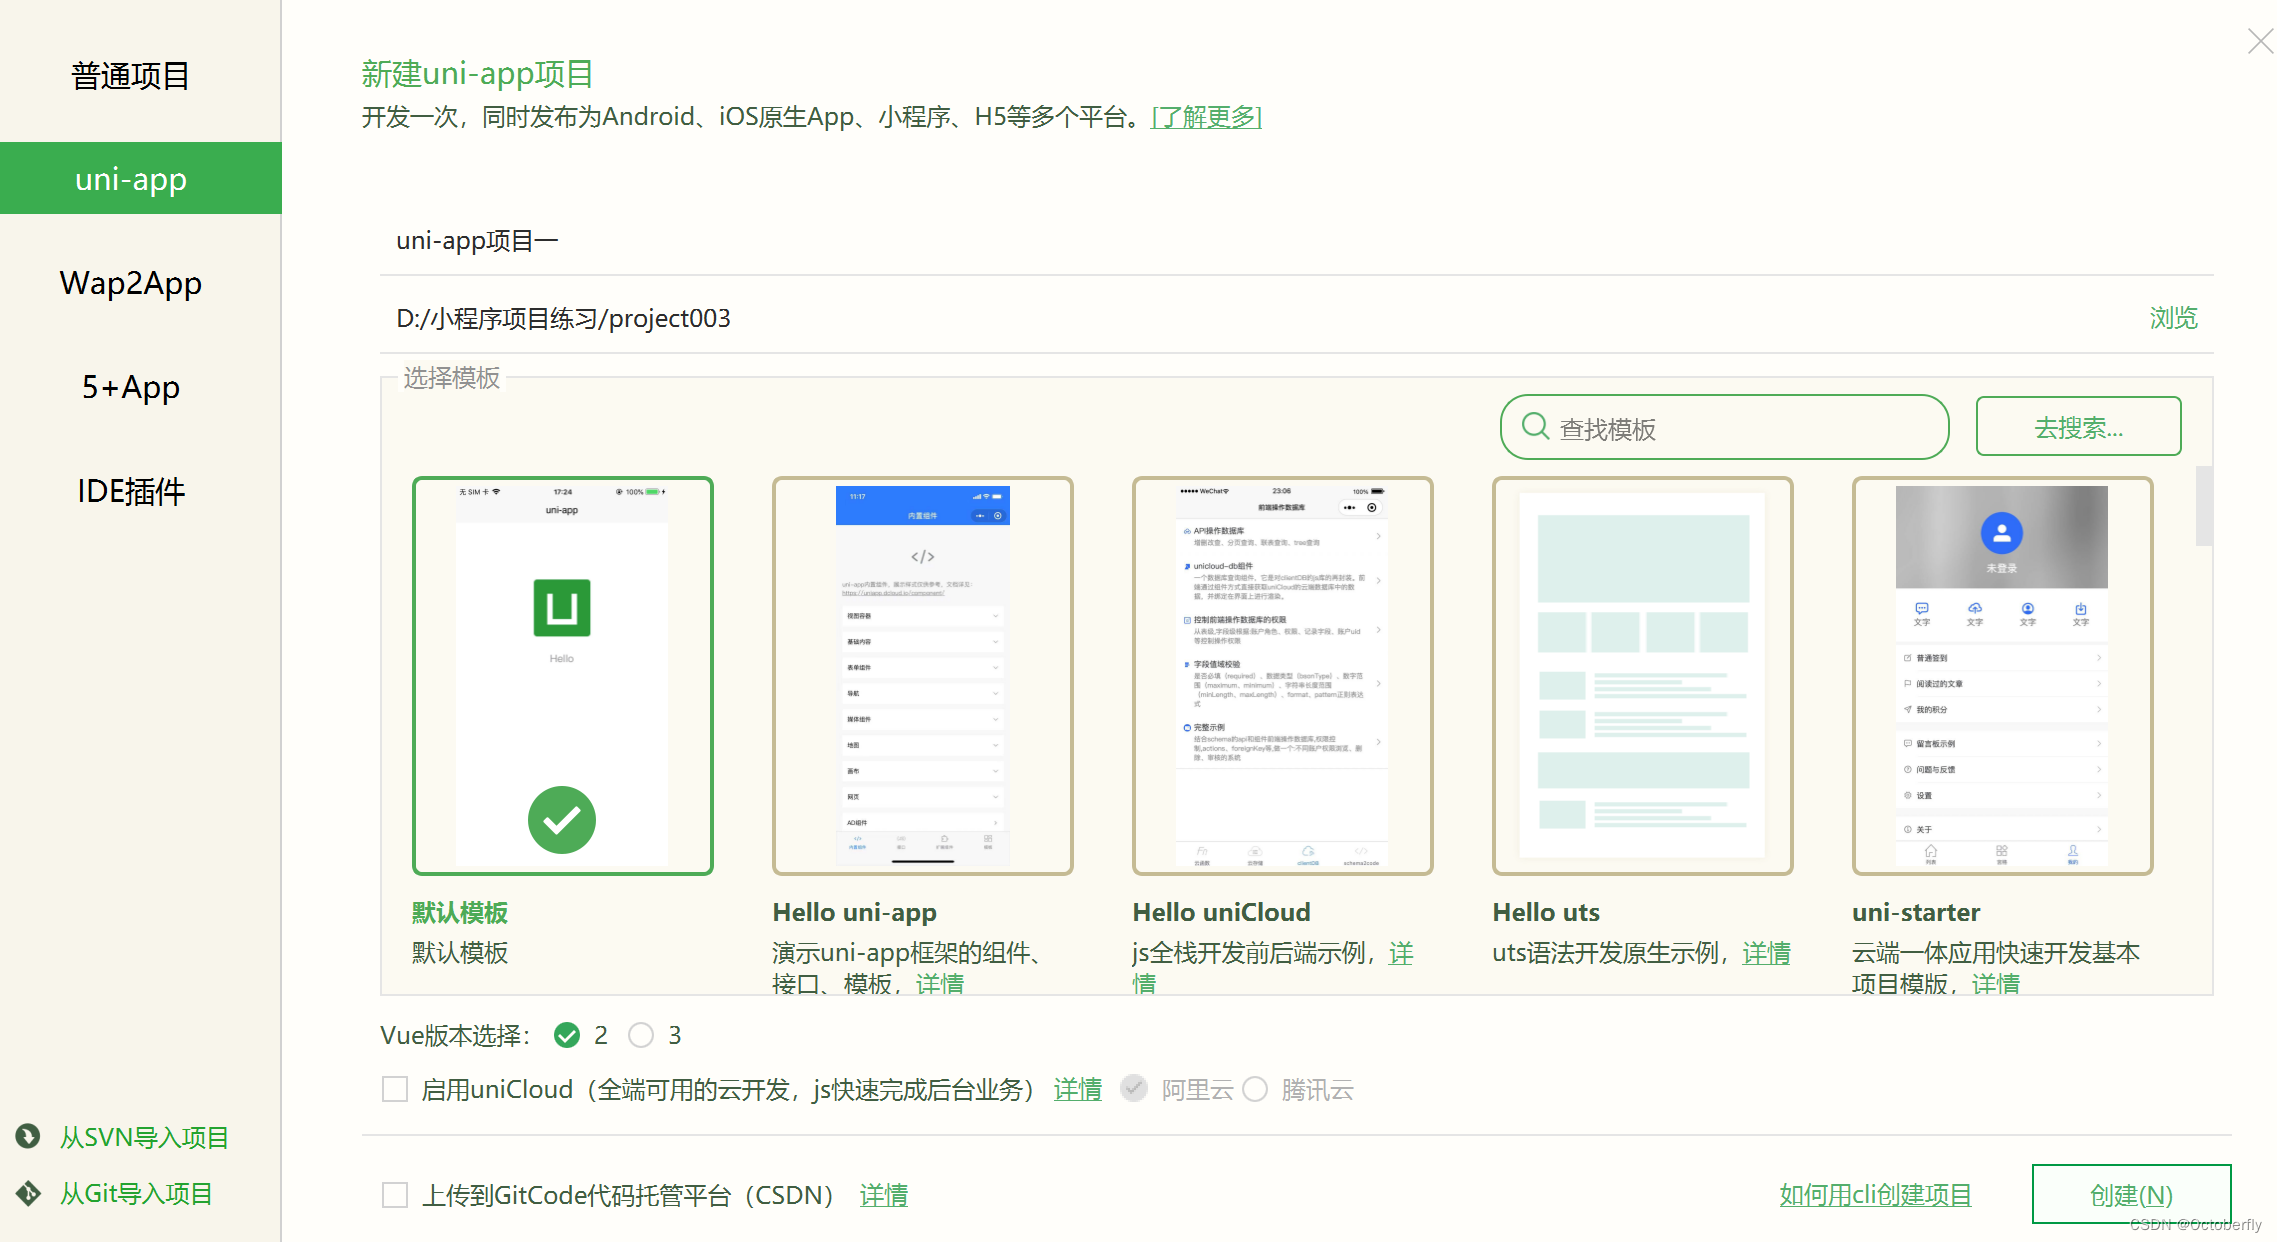
Task: Check upload to GitCode option
Action: coord(395,1195)
